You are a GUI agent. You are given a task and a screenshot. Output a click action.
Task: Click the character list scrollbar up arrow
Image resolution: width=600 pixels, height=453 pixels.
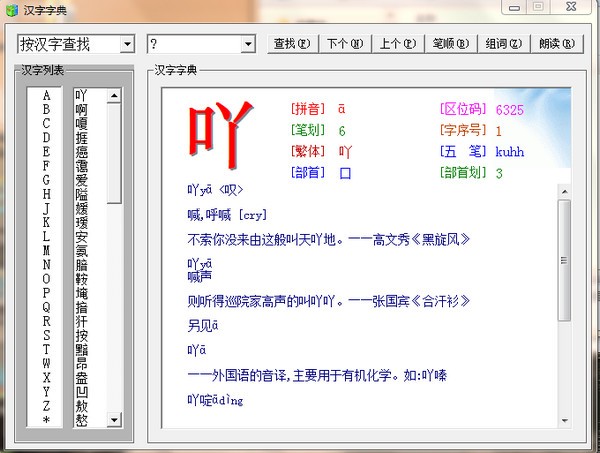[x=114, y=97]
